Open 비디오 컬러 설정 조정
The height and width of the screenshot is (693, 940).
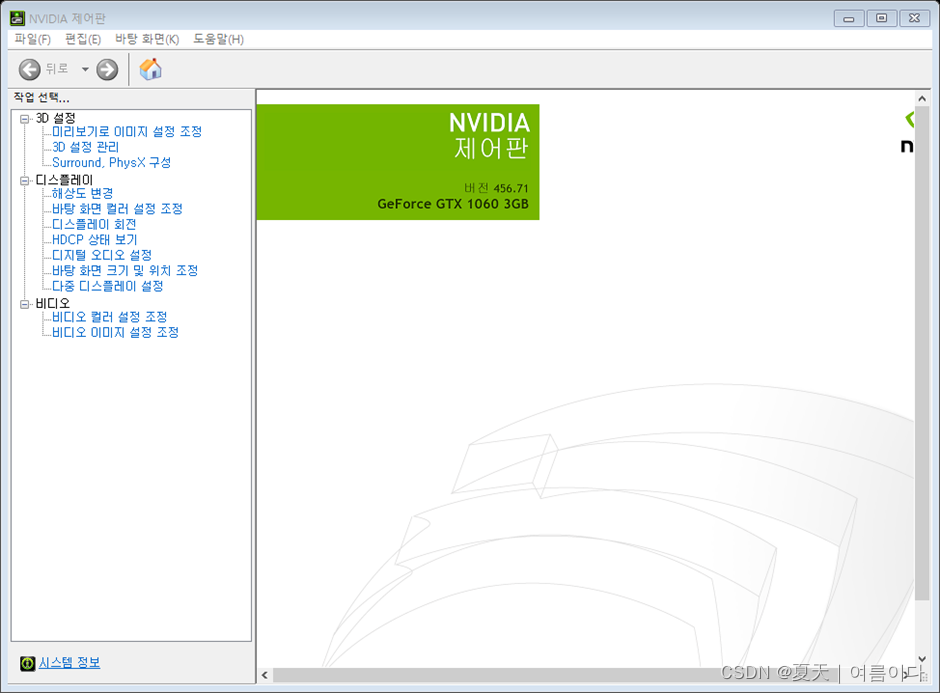[x=110, y=317]
